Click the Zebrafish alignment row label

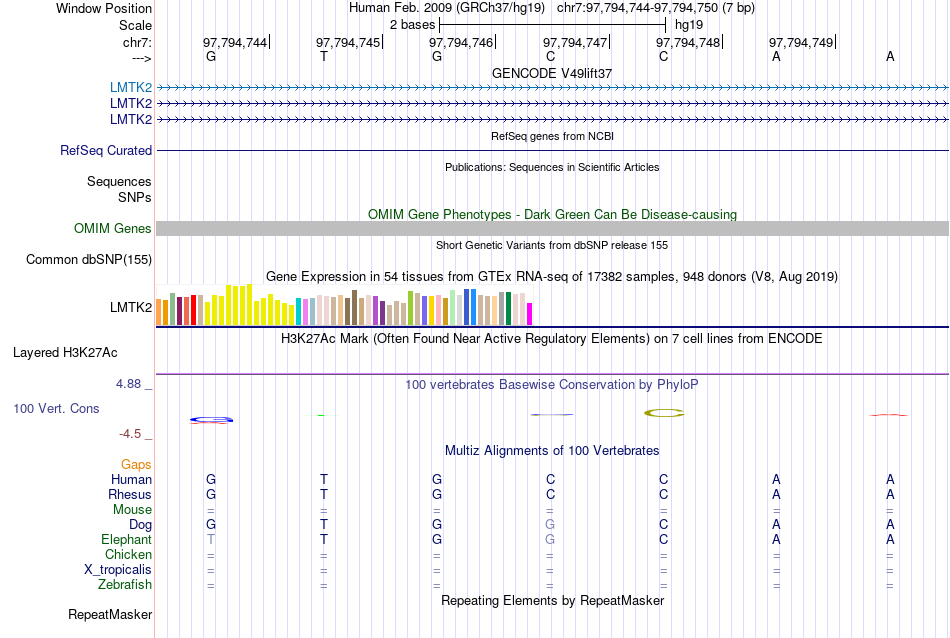[125, 585]
